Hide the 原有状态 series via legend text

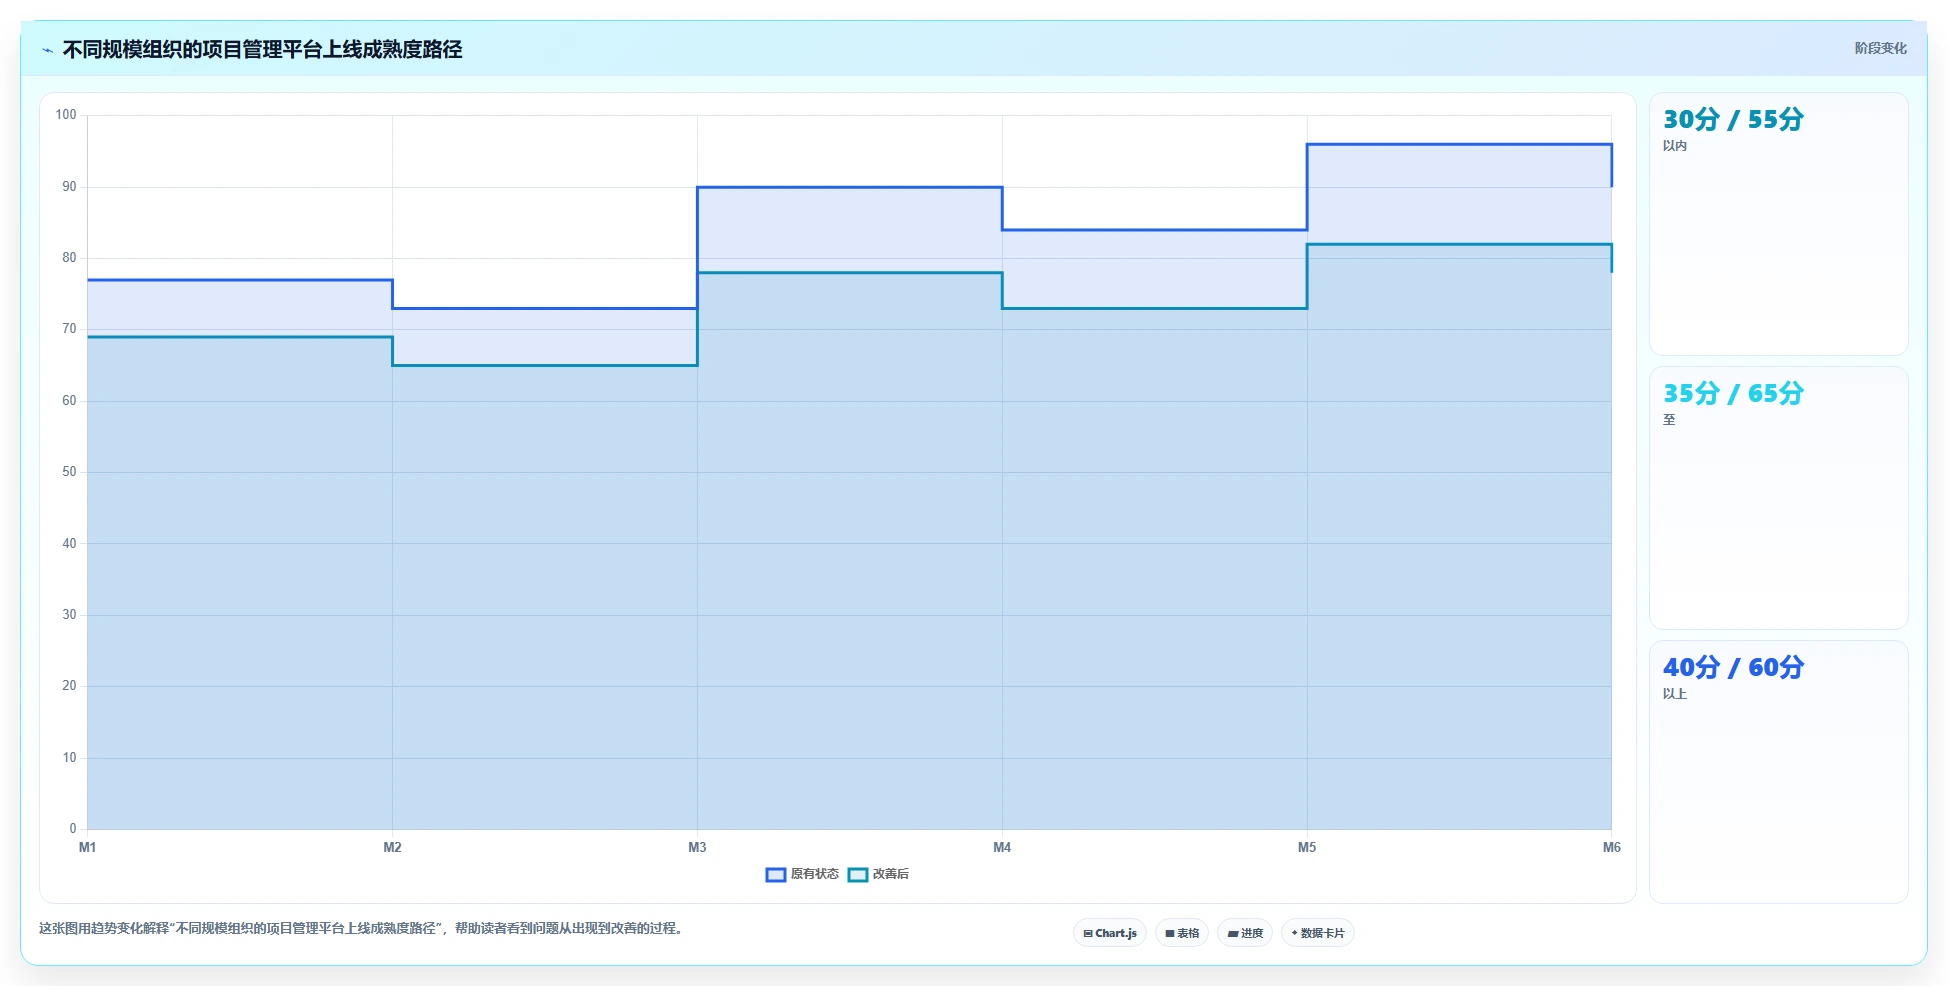(814, 874)
